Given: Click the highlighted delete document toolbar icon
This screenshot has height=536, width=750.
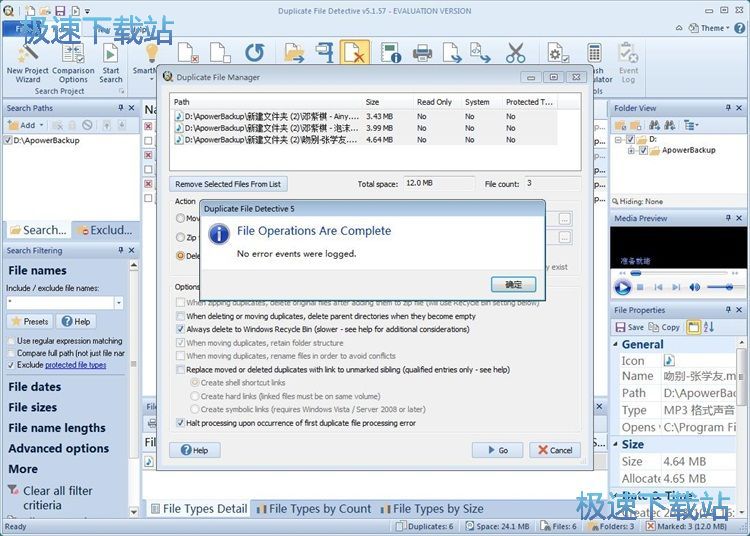Looking at the screenshot, I should point(354,53).
